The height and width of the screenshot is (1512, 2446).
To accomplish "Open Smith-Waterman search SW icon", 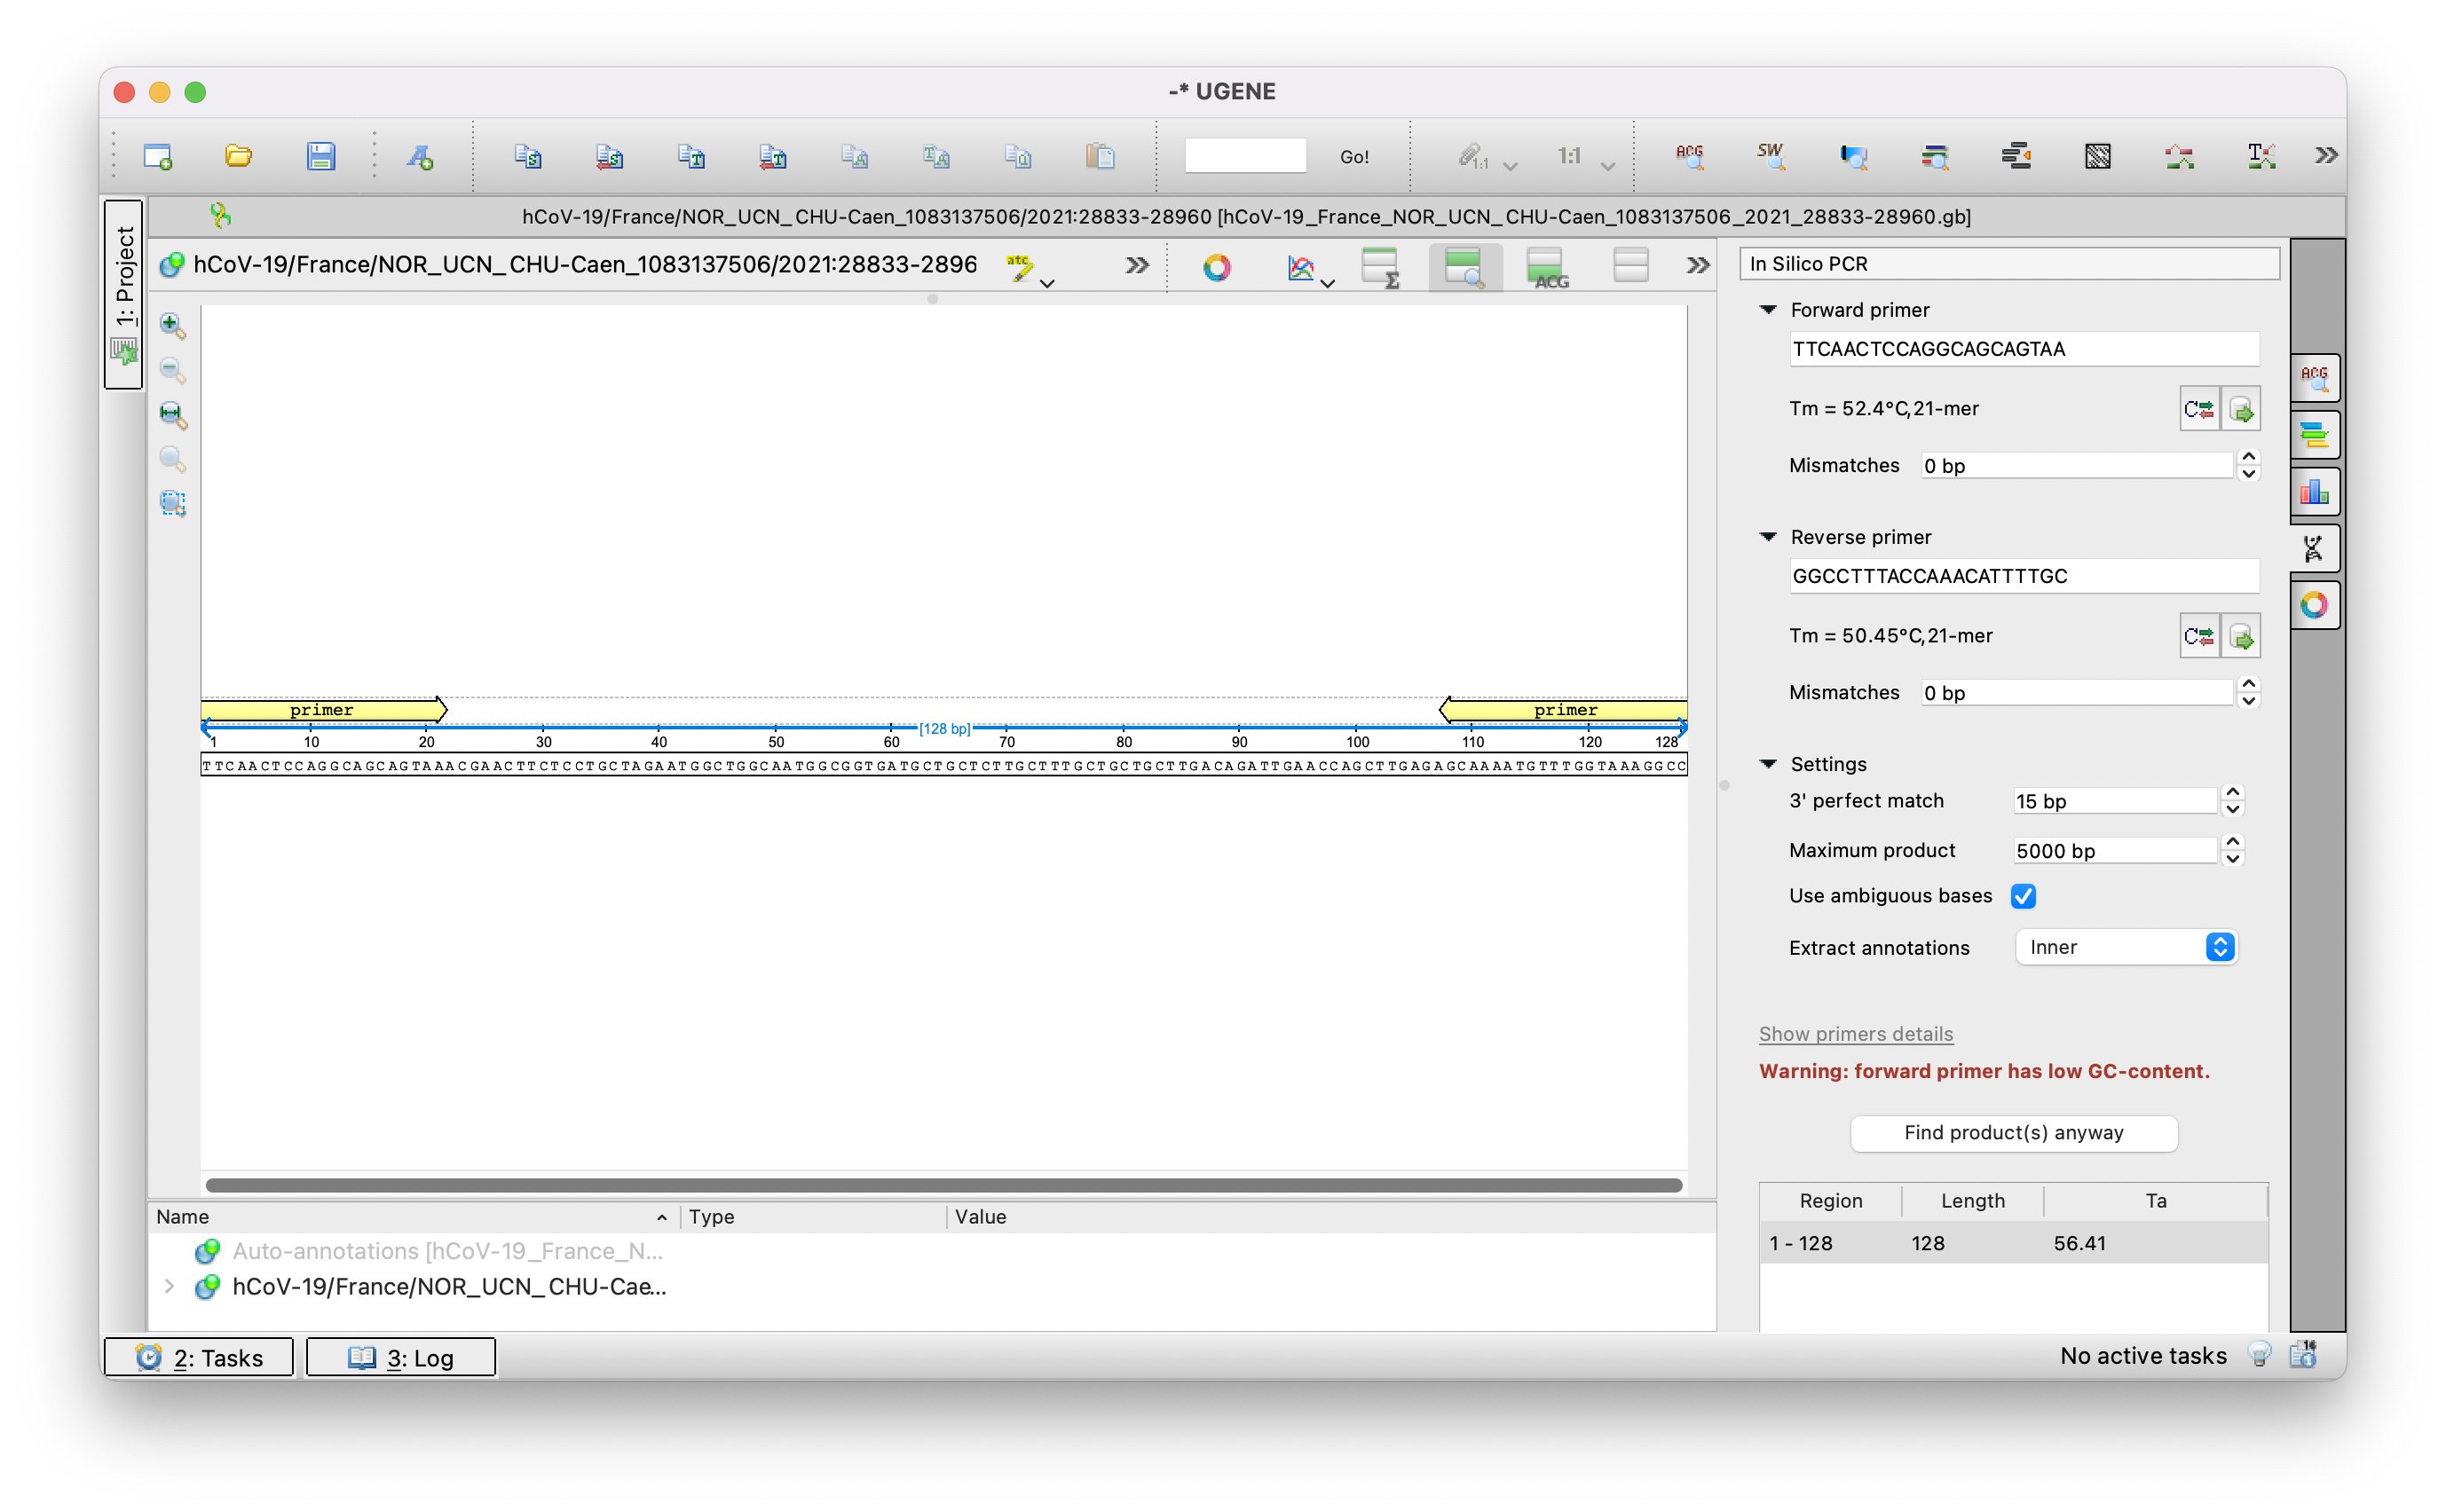I will pos(1770,156).
